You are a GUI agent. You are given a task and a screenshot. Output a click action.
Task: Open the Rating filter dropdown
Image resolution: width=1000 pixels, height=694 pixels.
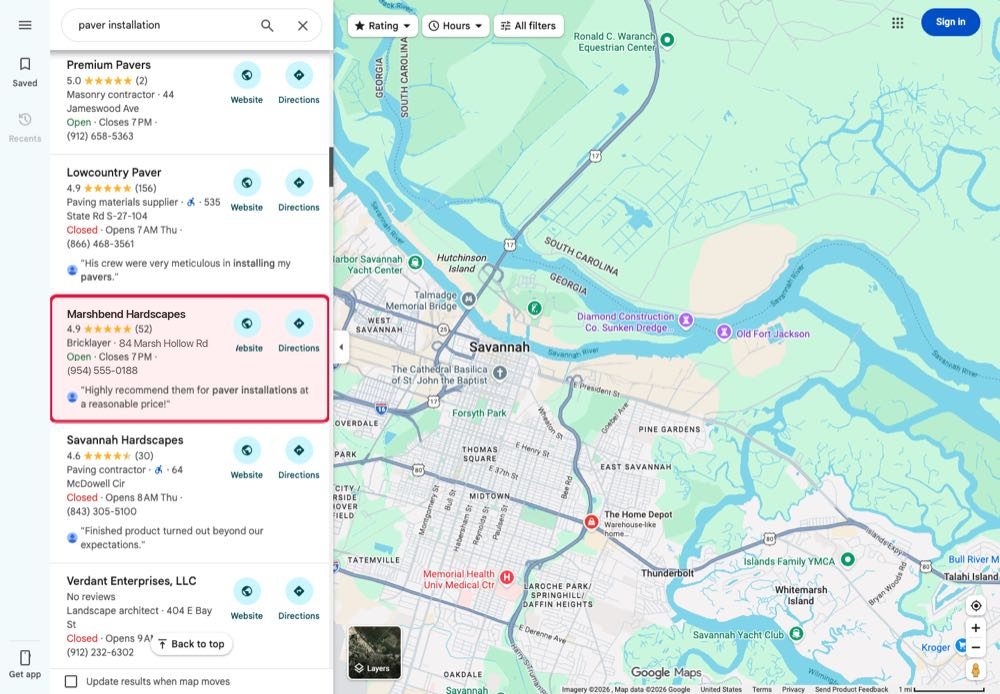pyautogui.click(x=383, y=26)
